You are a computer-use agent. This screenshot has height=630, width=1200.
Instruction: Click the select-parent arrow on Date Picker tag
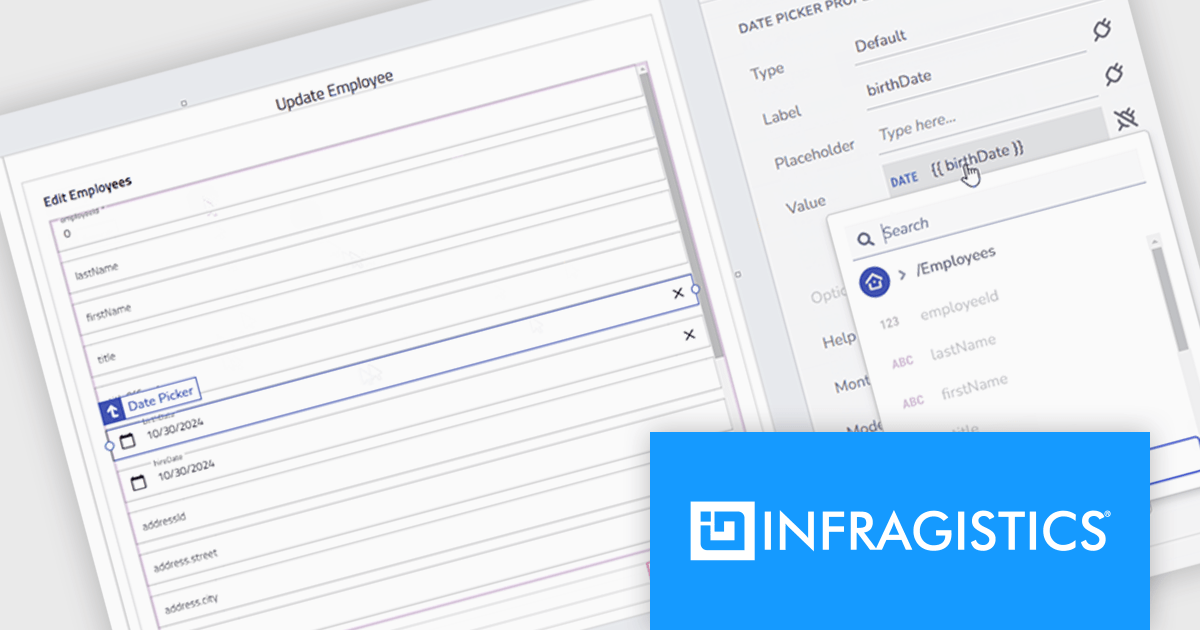111,410
